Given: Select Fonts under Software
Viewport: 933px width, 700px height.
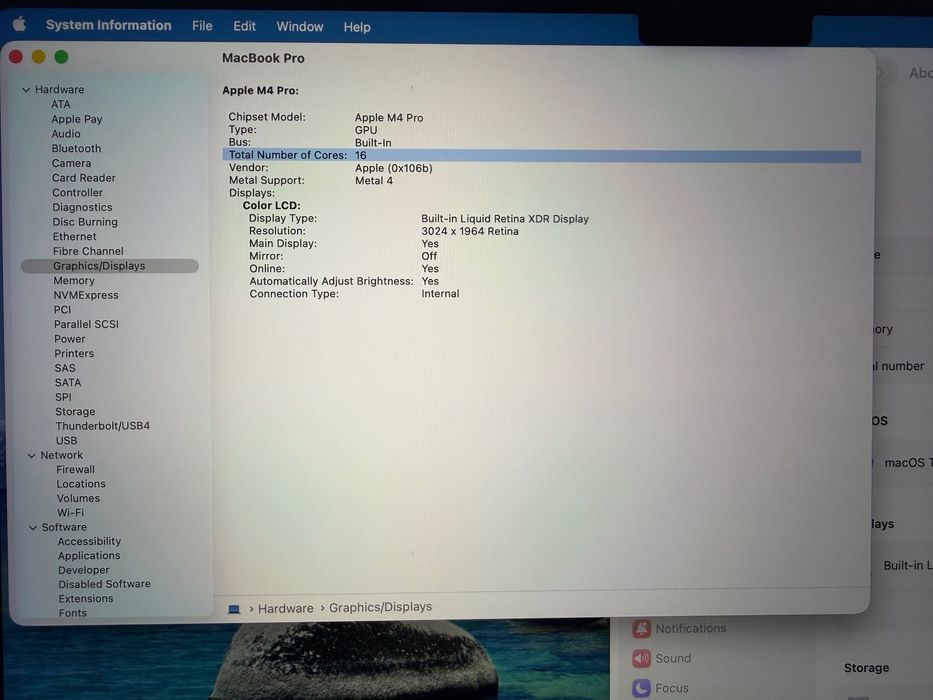Looking at the screenshot, I should 73,612.
